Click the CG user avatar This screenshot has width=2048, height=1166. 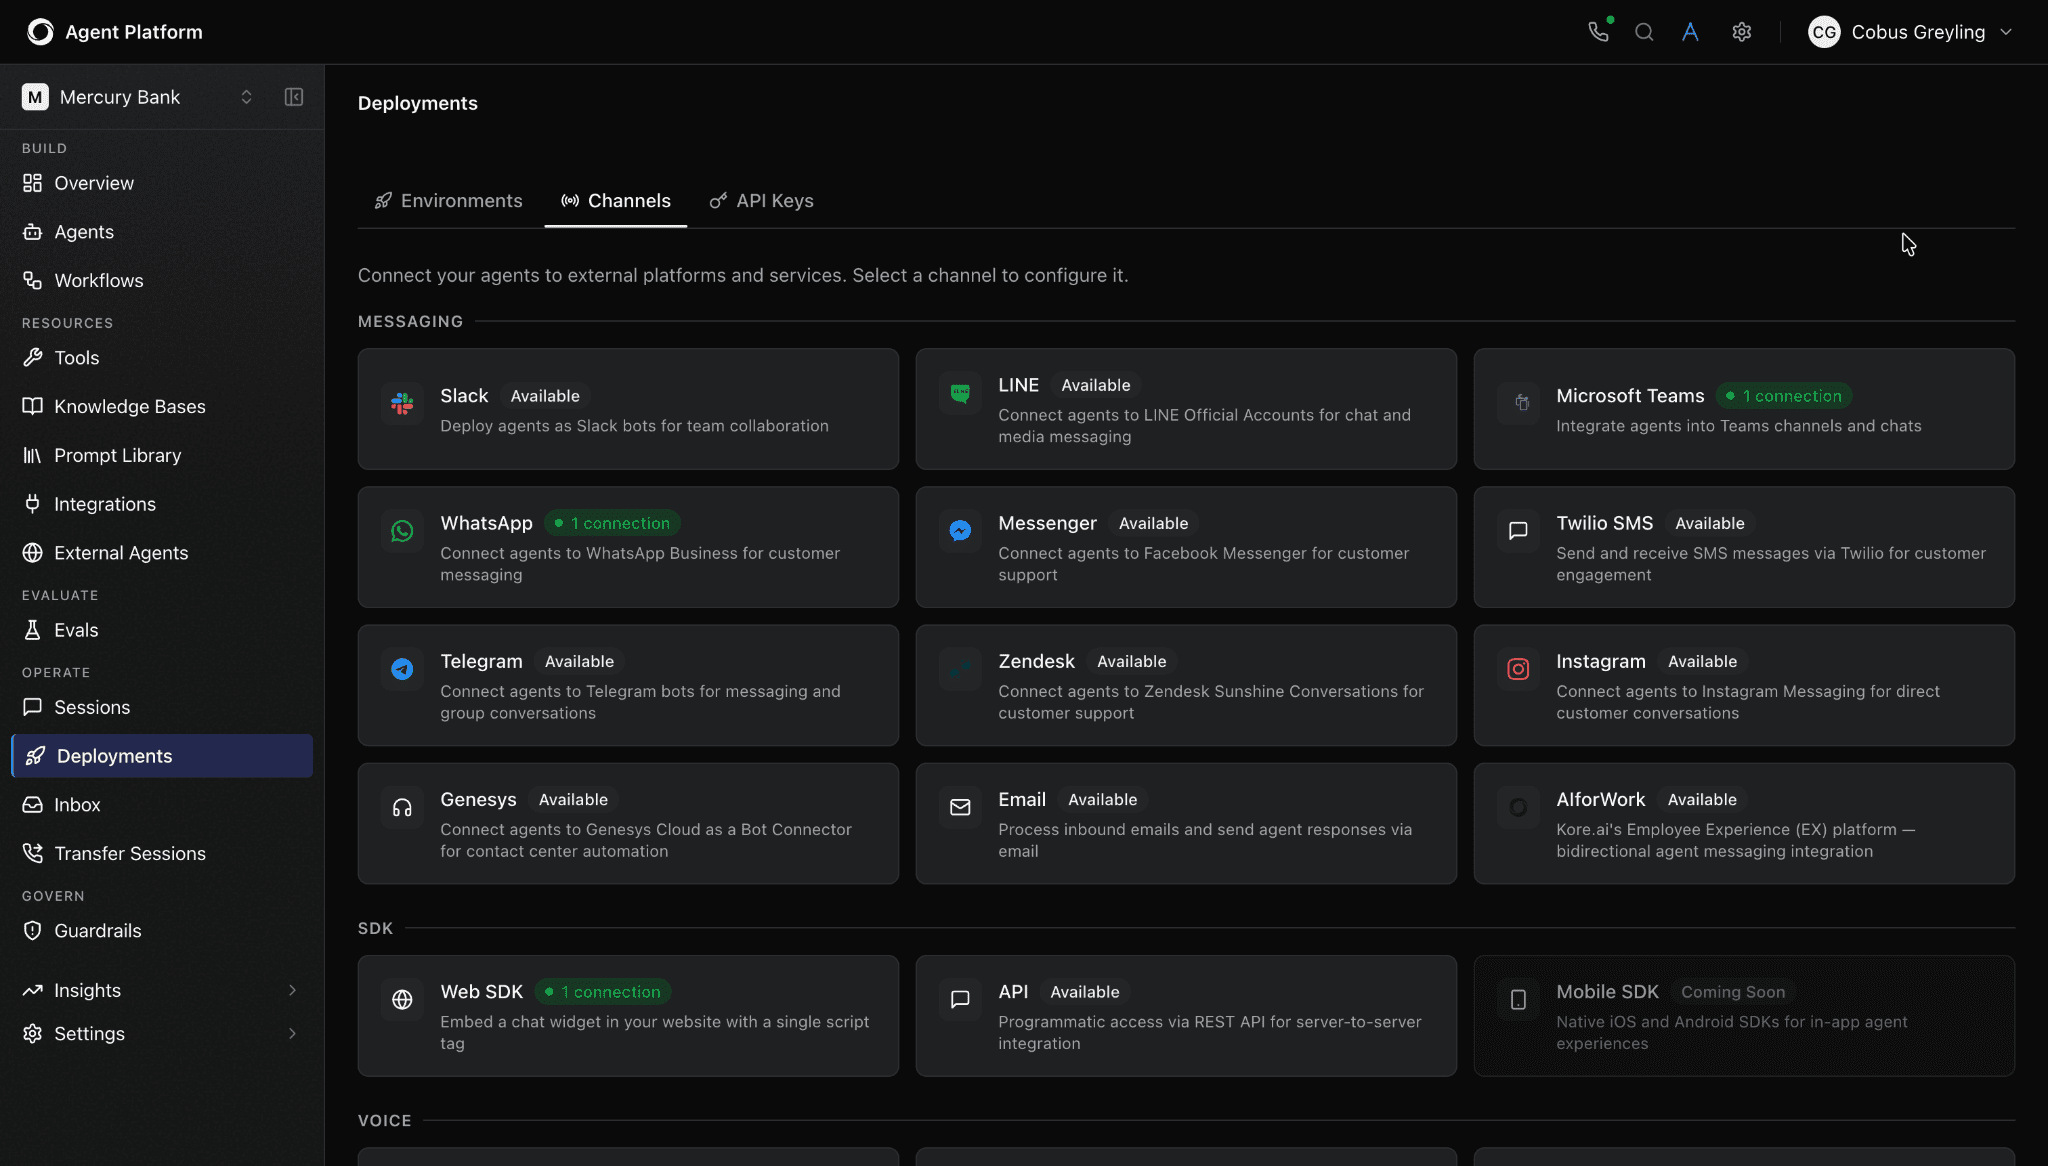1824,32
